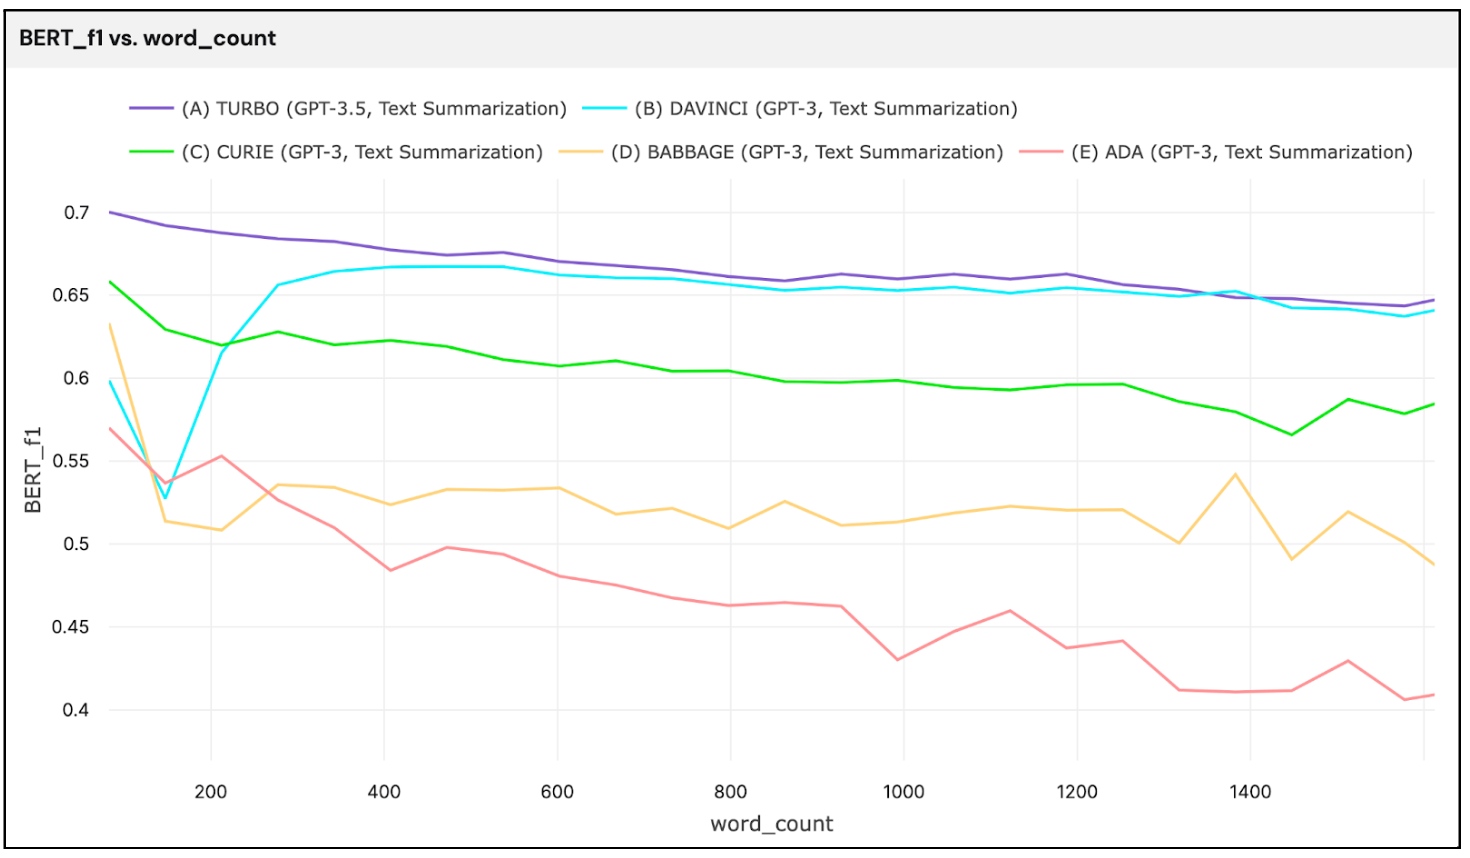Select the word_count x-axis title

coord(771,824)
